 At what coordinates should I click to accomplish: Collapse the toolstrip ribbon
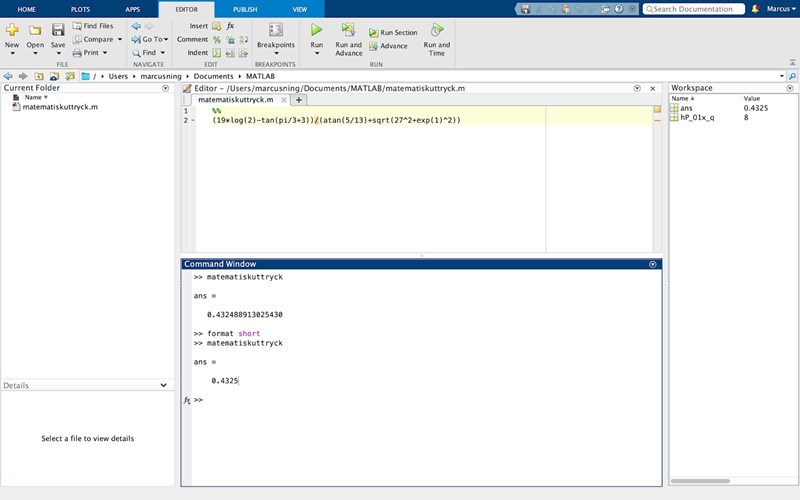click(x=791, y=62)
